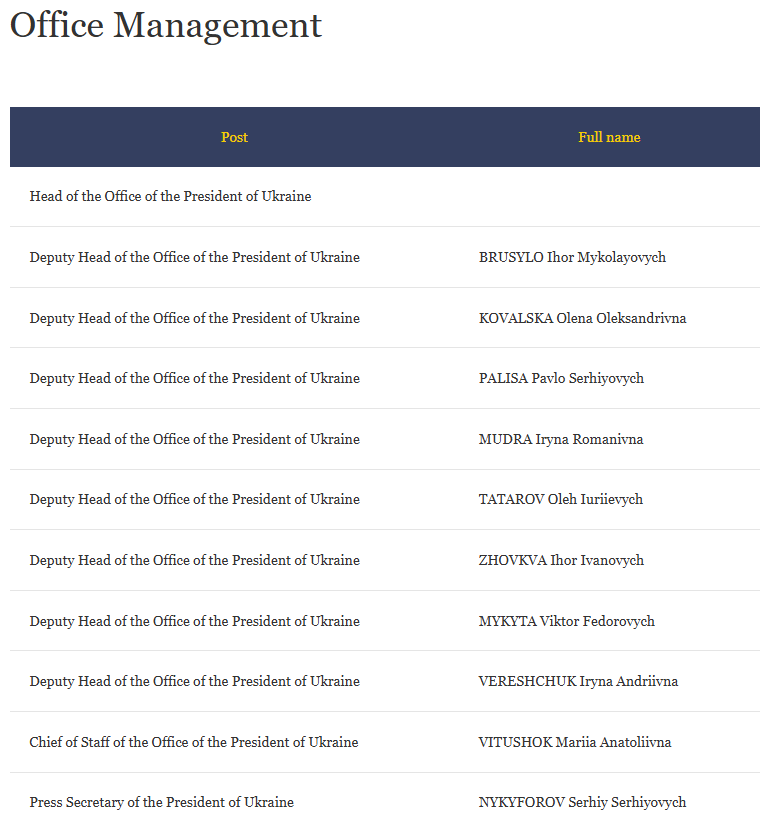Click MYKYTA Viktor Fedorovych in the list

(566, 622)
